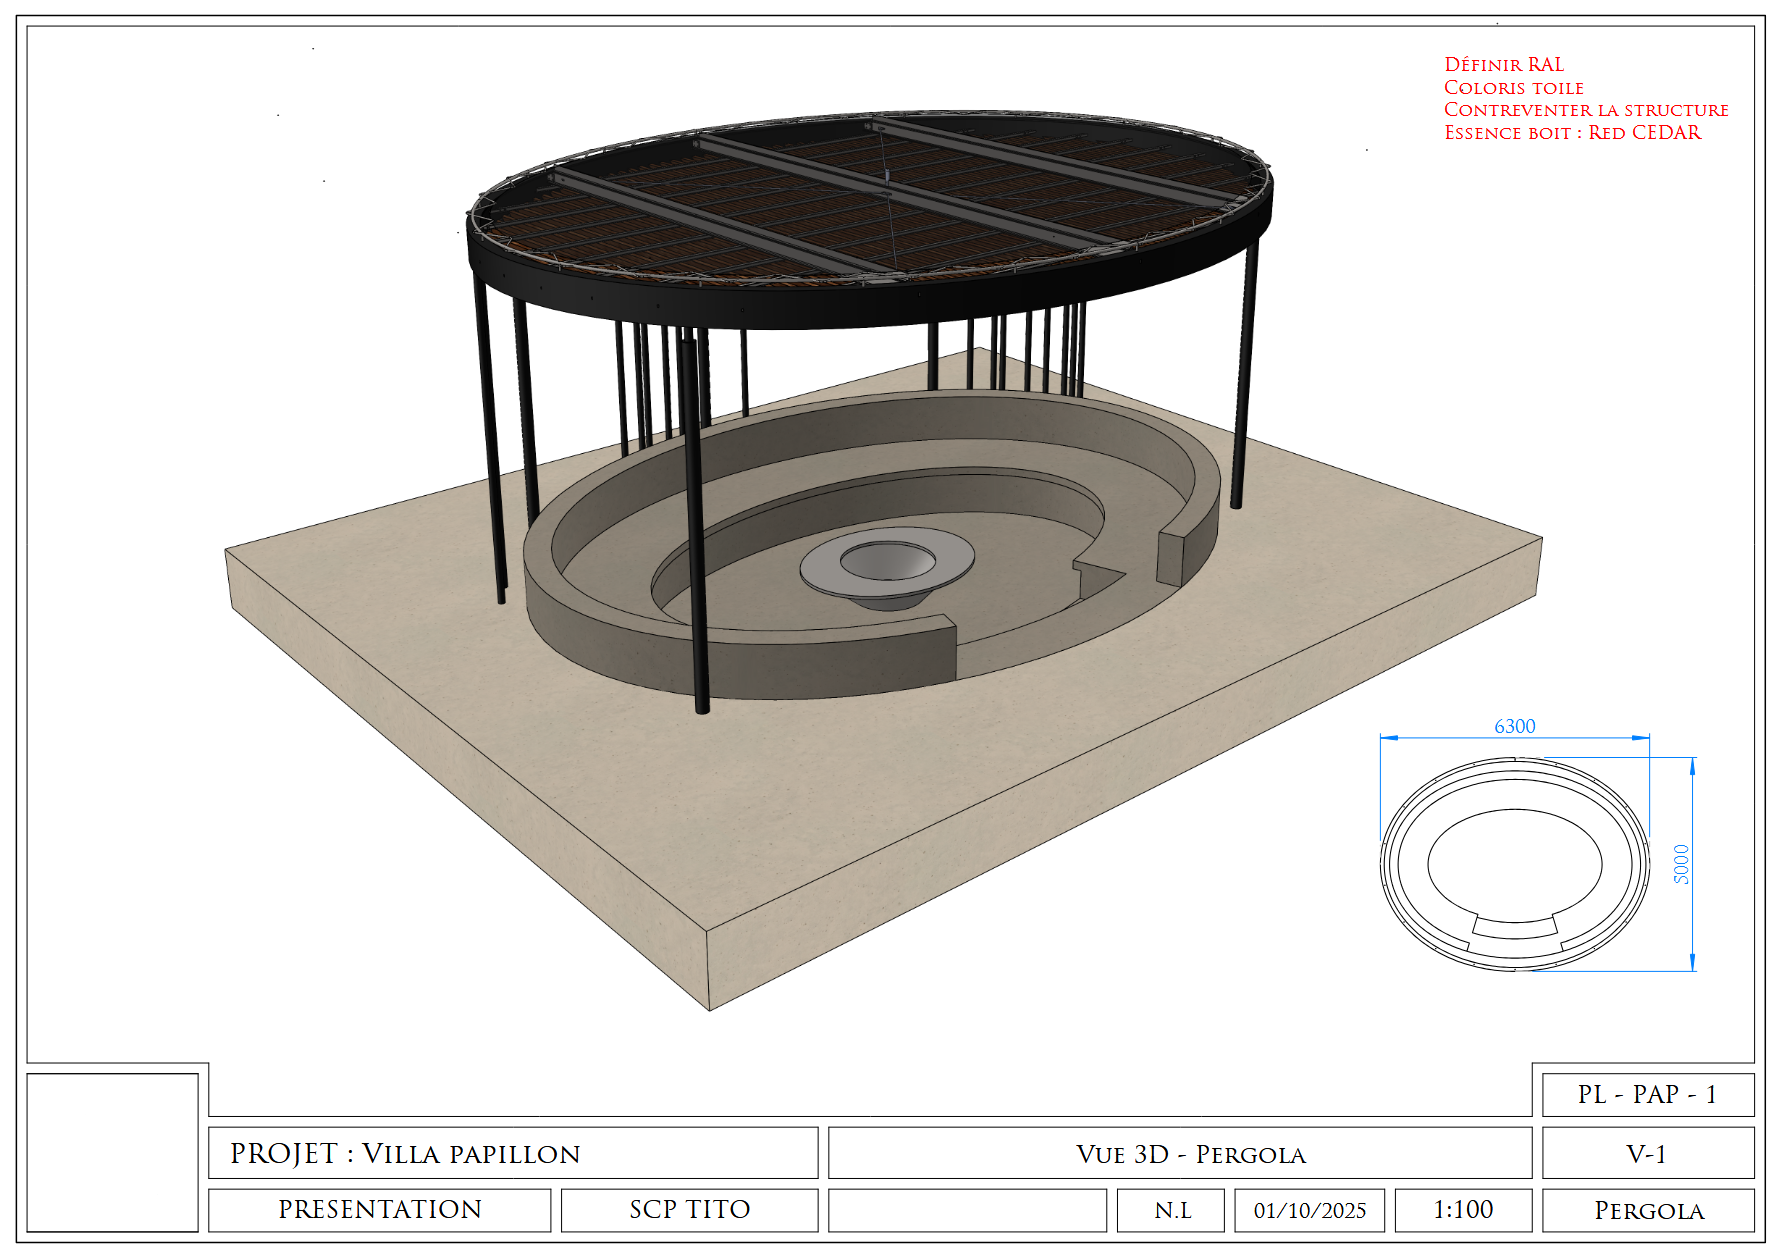Select the central fire pit bowl in 3D view
The image size is (1780, 1259).
tap(886, 566)
